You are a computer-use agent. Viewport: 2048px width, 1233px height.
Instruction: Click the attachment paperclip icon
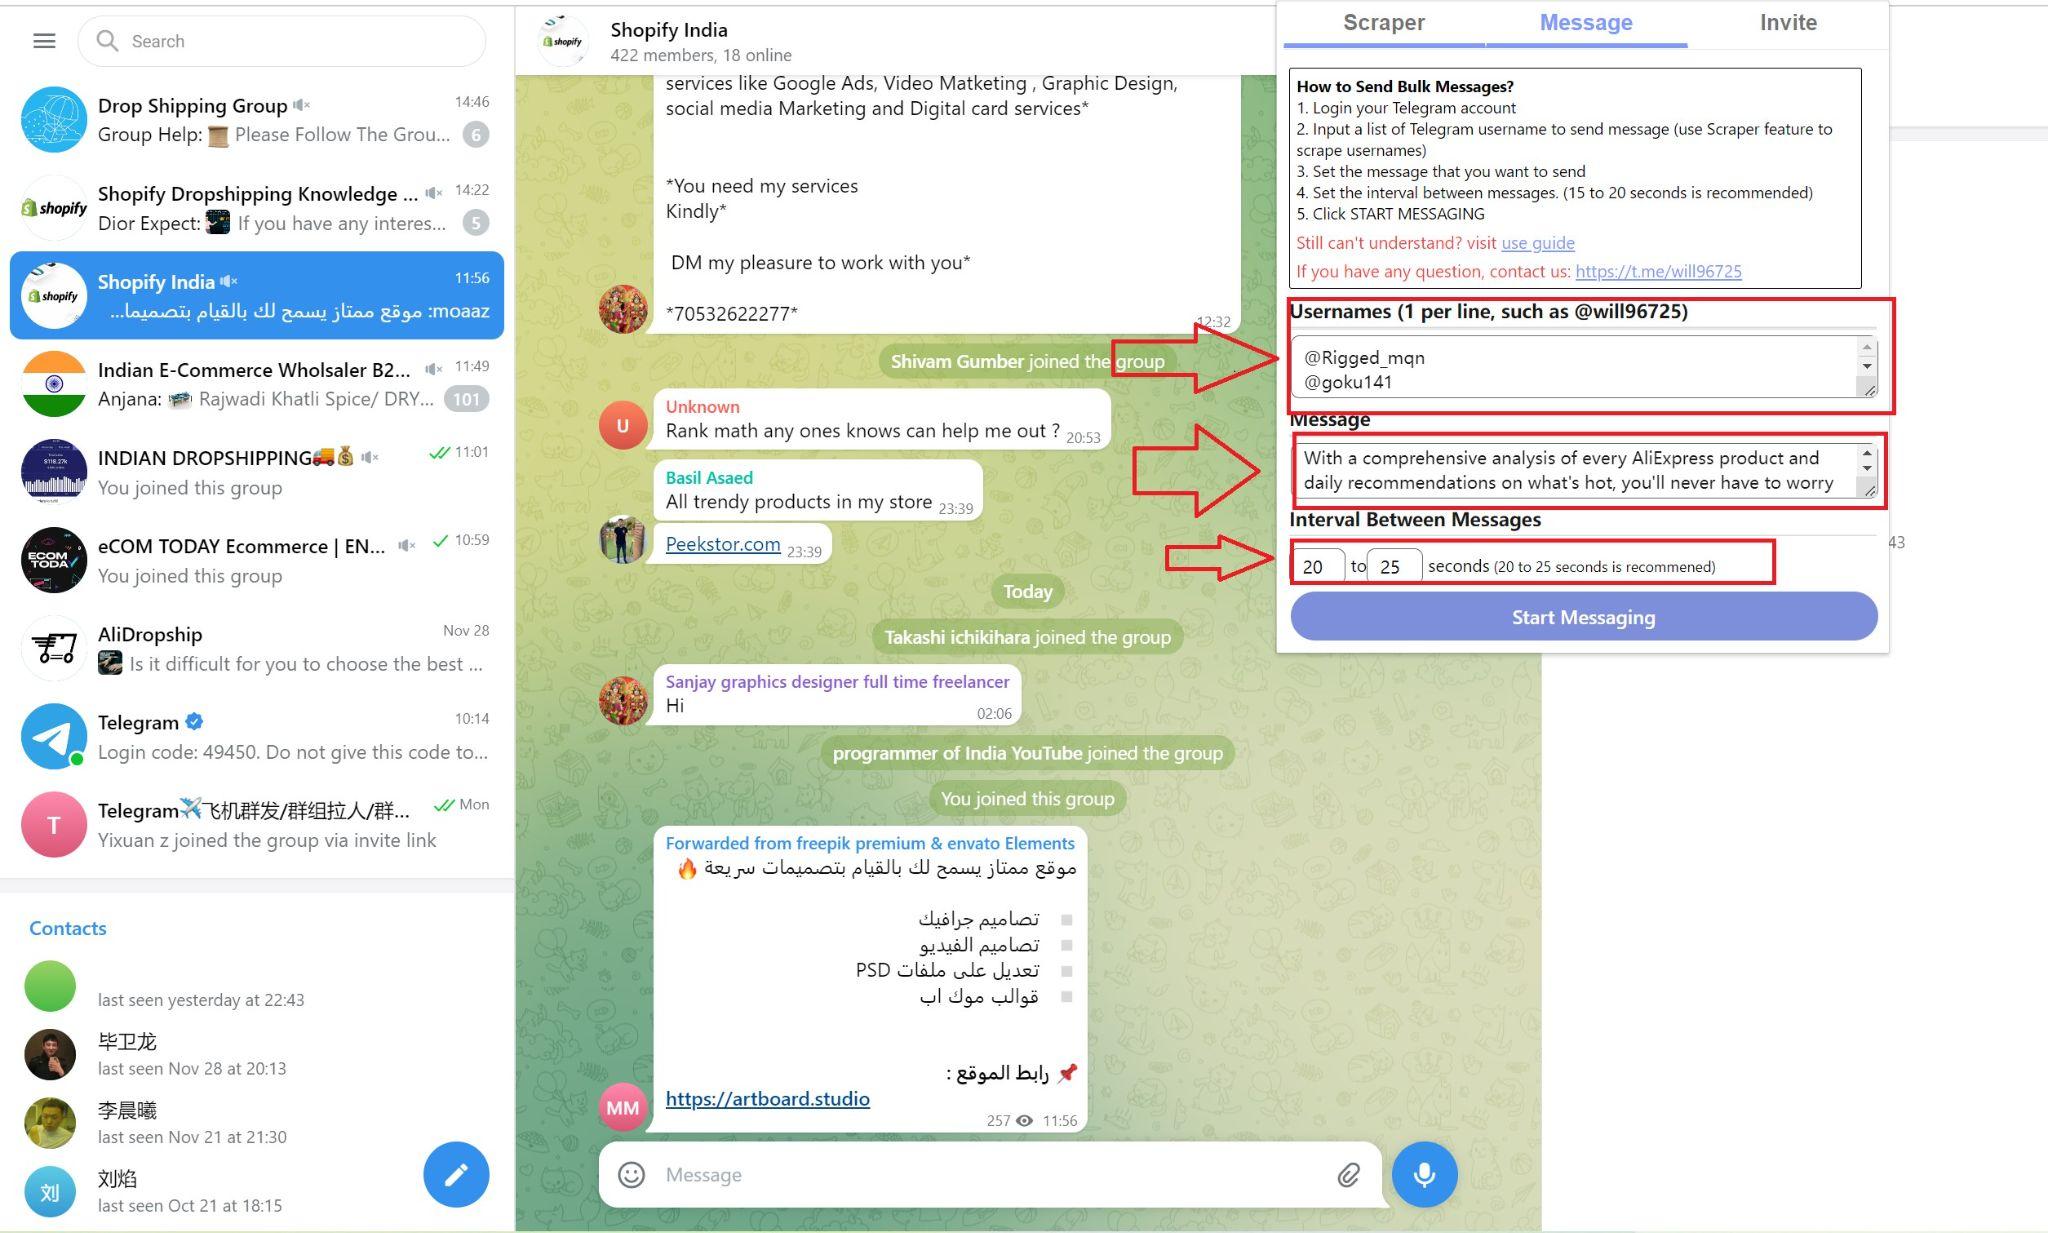[x=1347, y=1174]
